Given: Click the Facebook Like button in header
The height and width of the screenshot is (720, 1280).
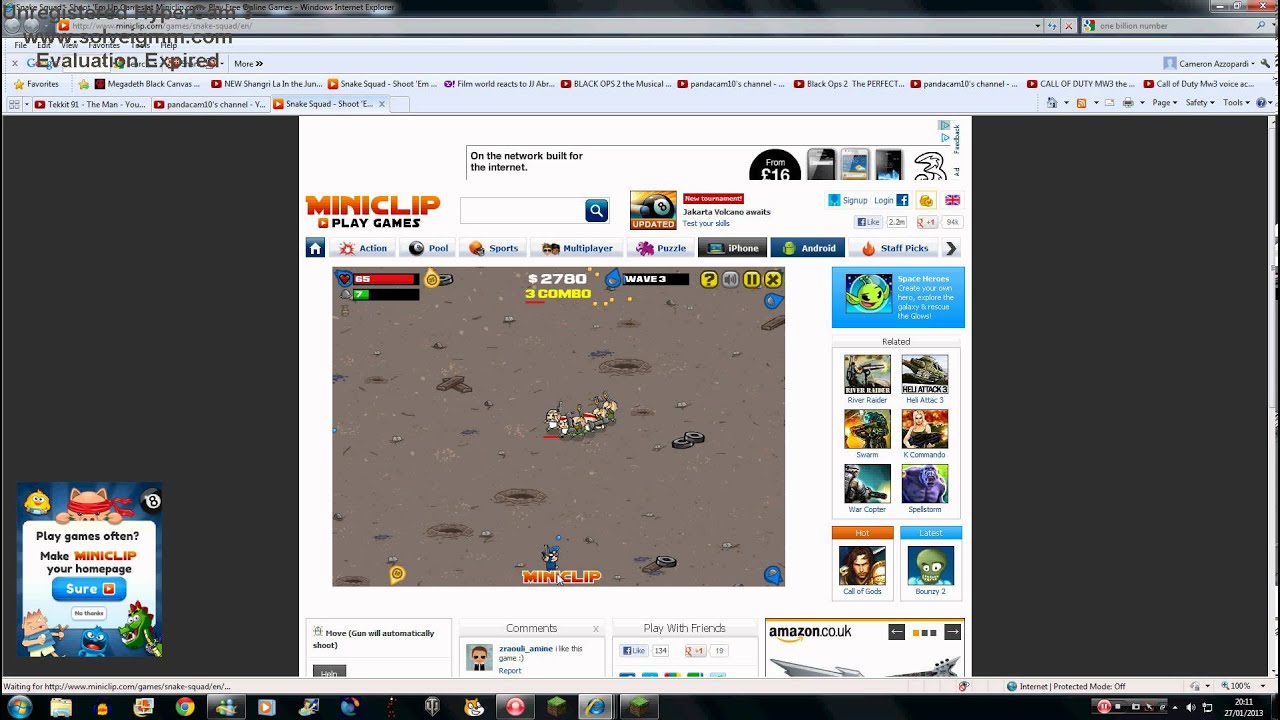Looking at the screenshot, I should [x=867, y=222].
